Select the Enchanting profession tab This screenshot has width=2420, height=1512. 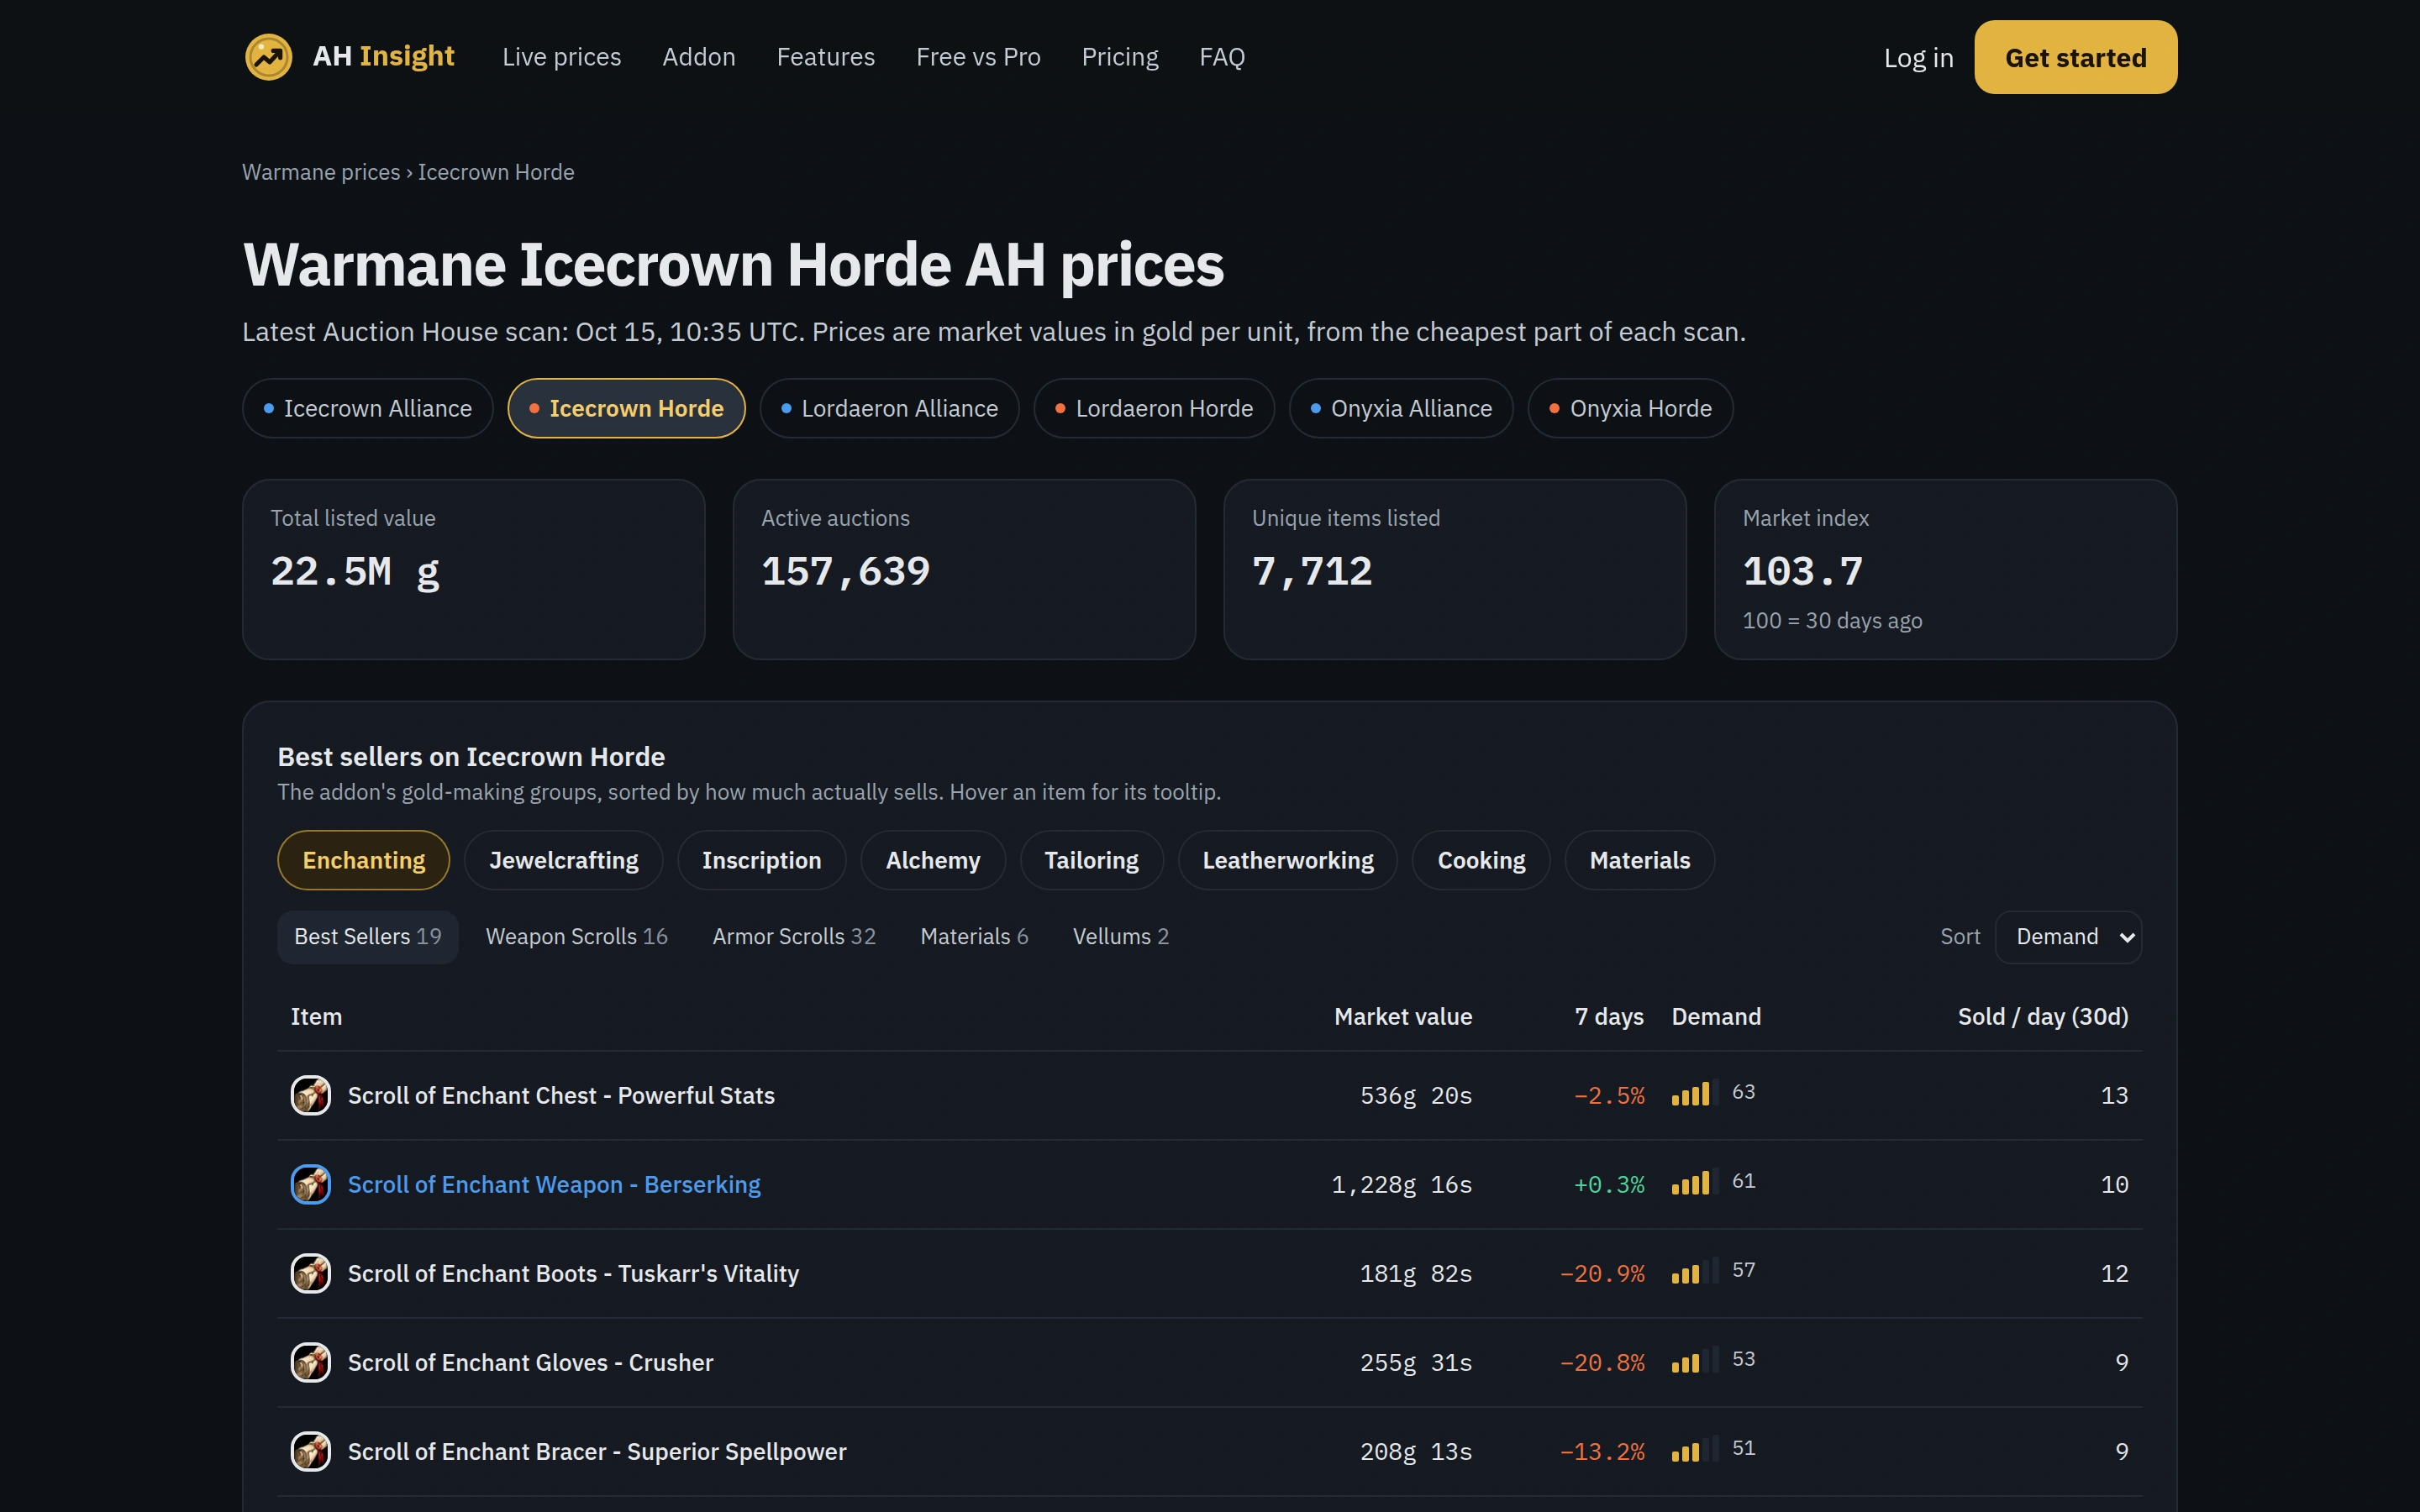pos(363,860)
